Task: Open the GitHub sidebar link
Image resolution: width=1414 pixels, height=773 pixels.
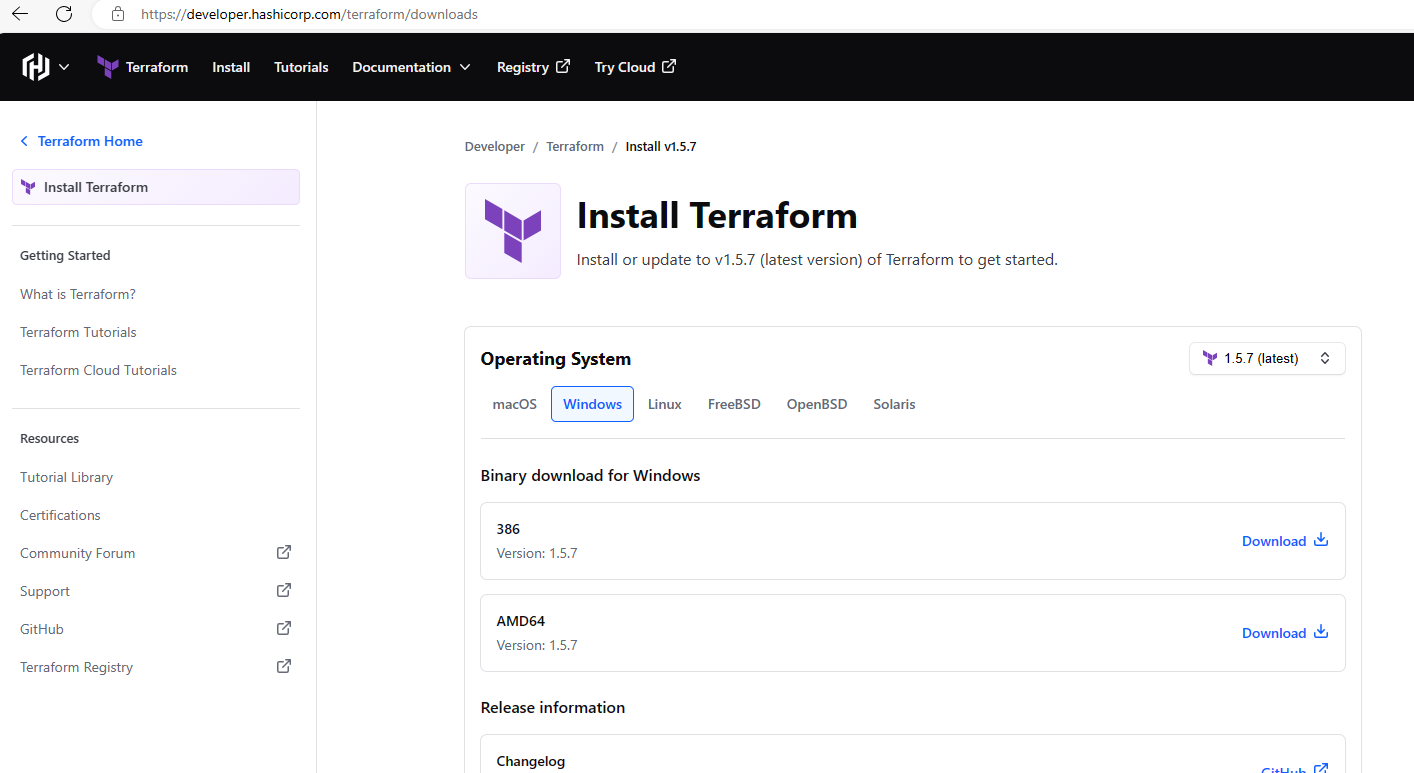Action: point(42,629)
